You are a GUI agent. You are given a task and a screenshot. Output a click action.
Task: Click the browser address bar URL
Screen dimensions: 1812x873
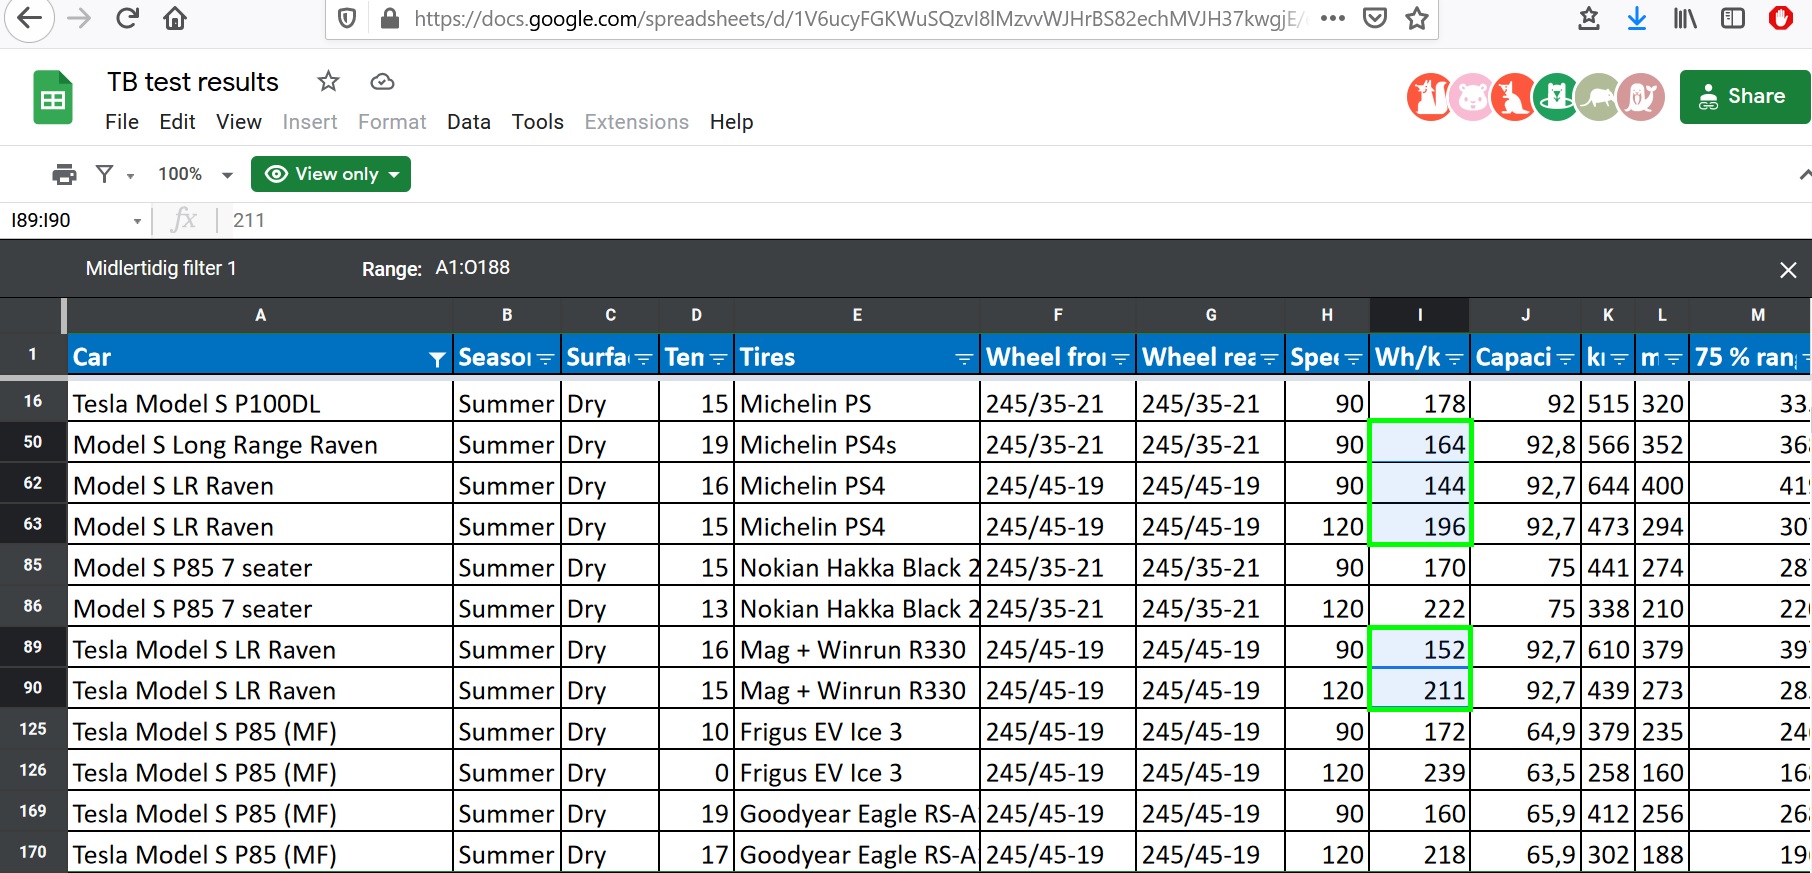[860, 19]
